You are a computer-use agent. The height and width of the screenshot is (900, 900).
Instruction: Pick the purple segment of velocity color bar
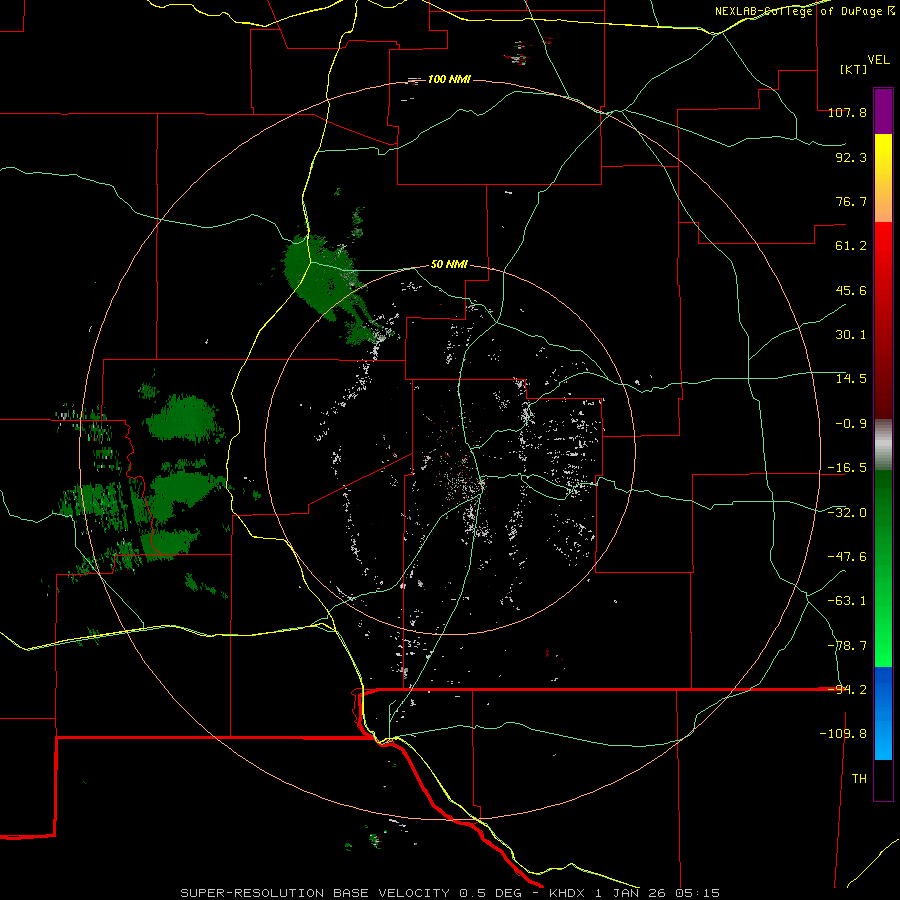click(883, 111)
